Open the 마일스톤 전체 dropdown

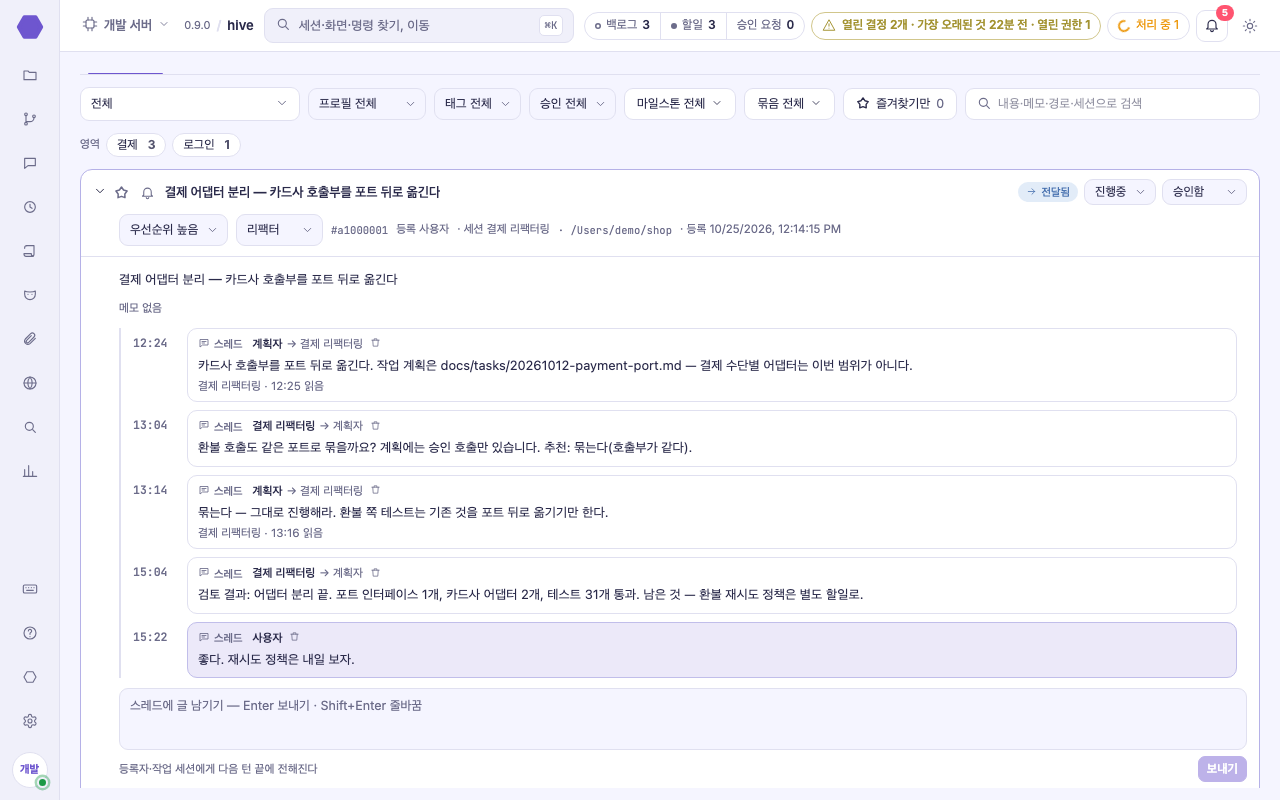(x=680, y=104)
